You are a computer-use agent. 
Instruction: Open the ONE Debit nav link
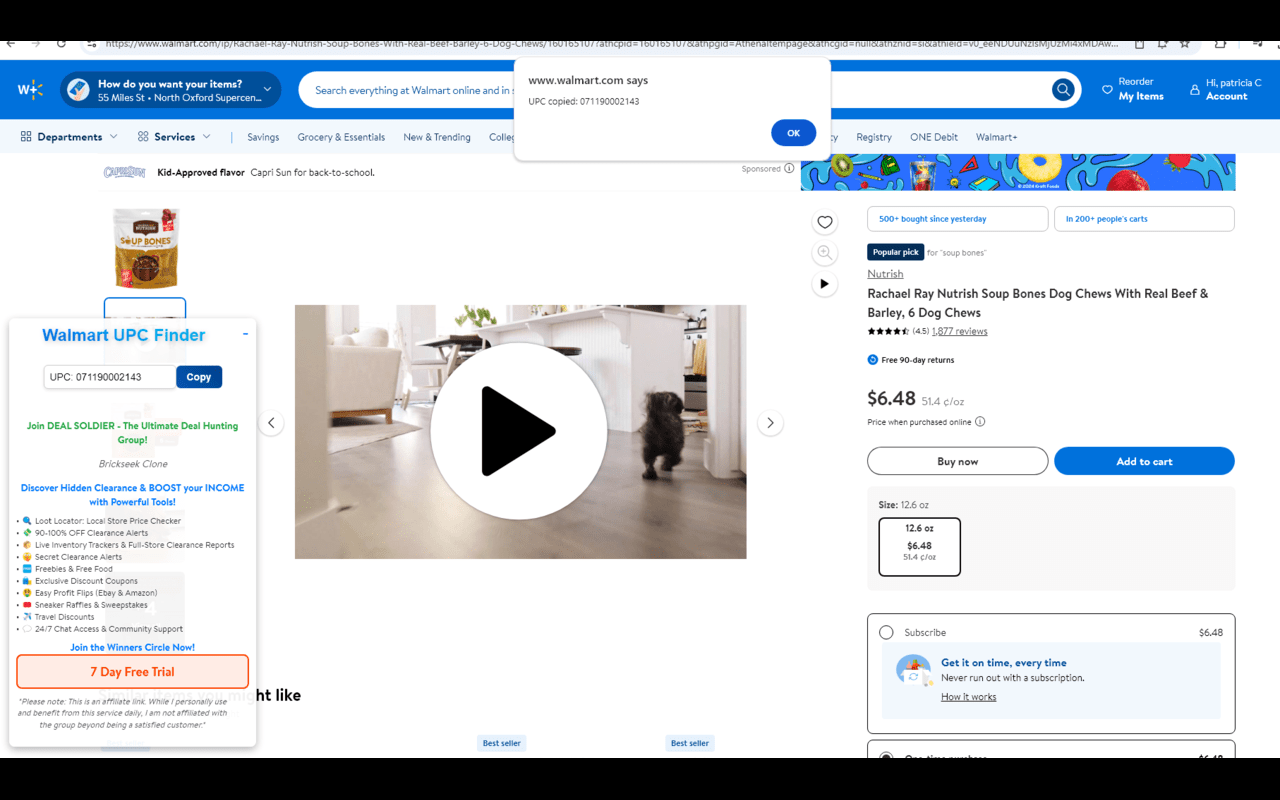coord(934,137)
